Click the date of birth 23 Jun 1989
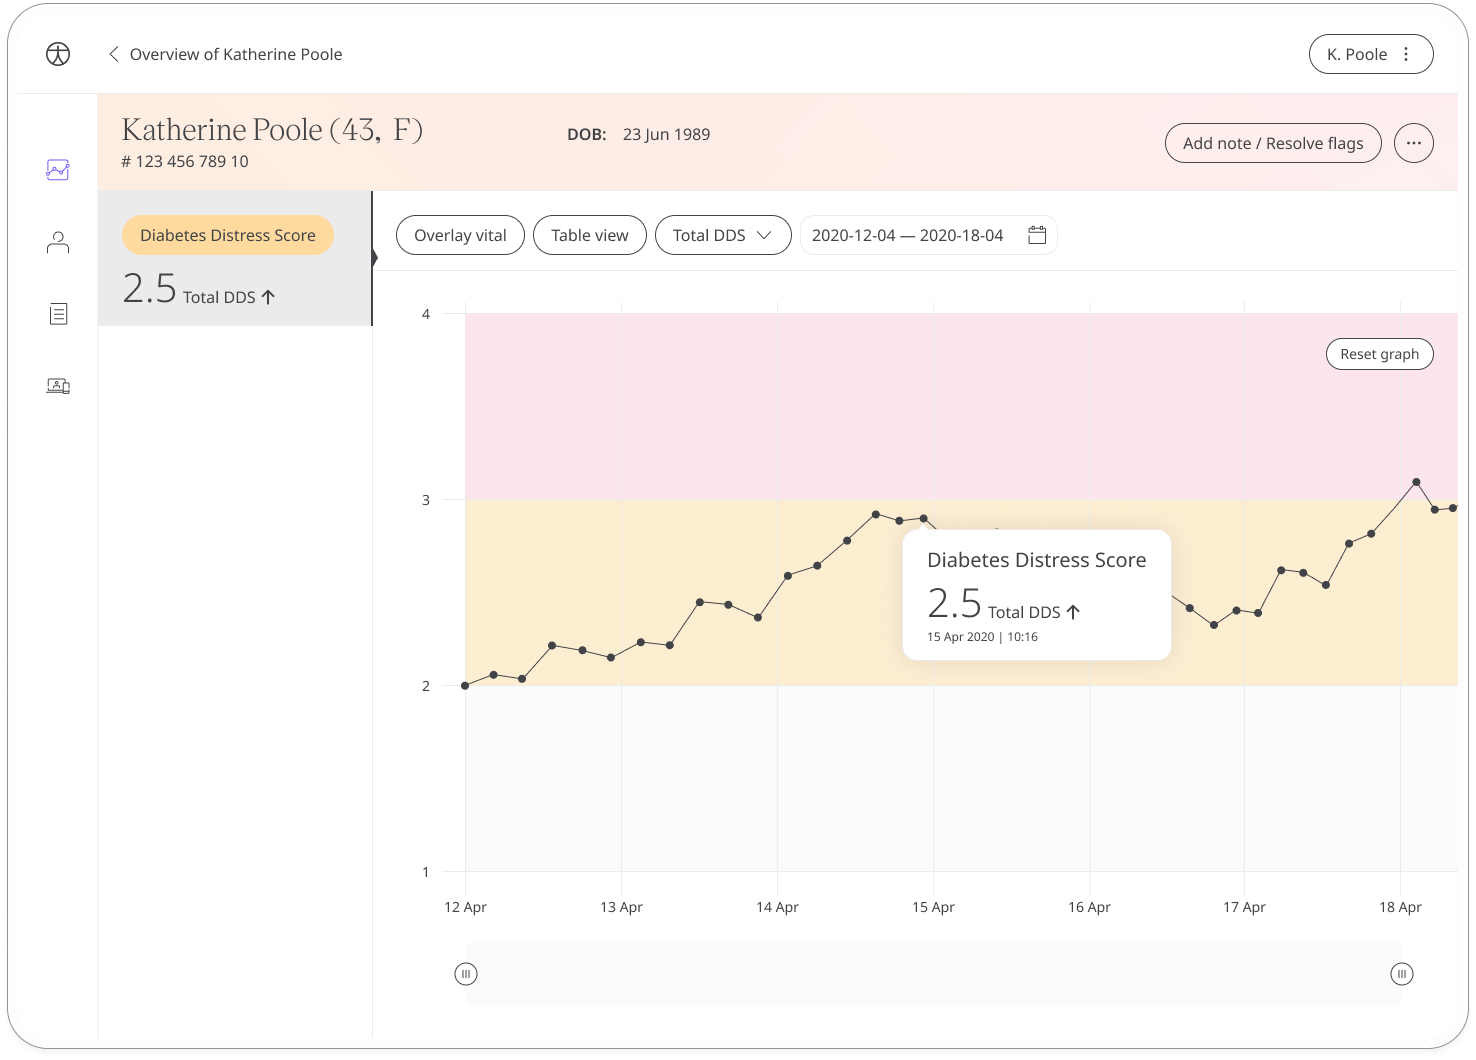The height and width of the screenshot is (1060, 1476). click(x=666, y=134)
